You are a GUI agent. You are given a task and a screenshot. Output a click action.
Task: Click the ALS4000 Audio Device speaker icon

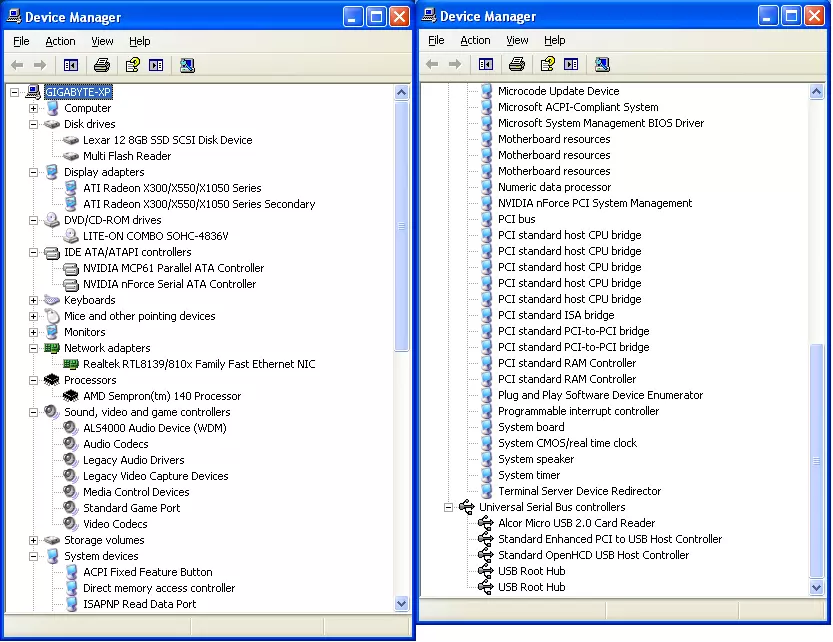coord(71,428)
